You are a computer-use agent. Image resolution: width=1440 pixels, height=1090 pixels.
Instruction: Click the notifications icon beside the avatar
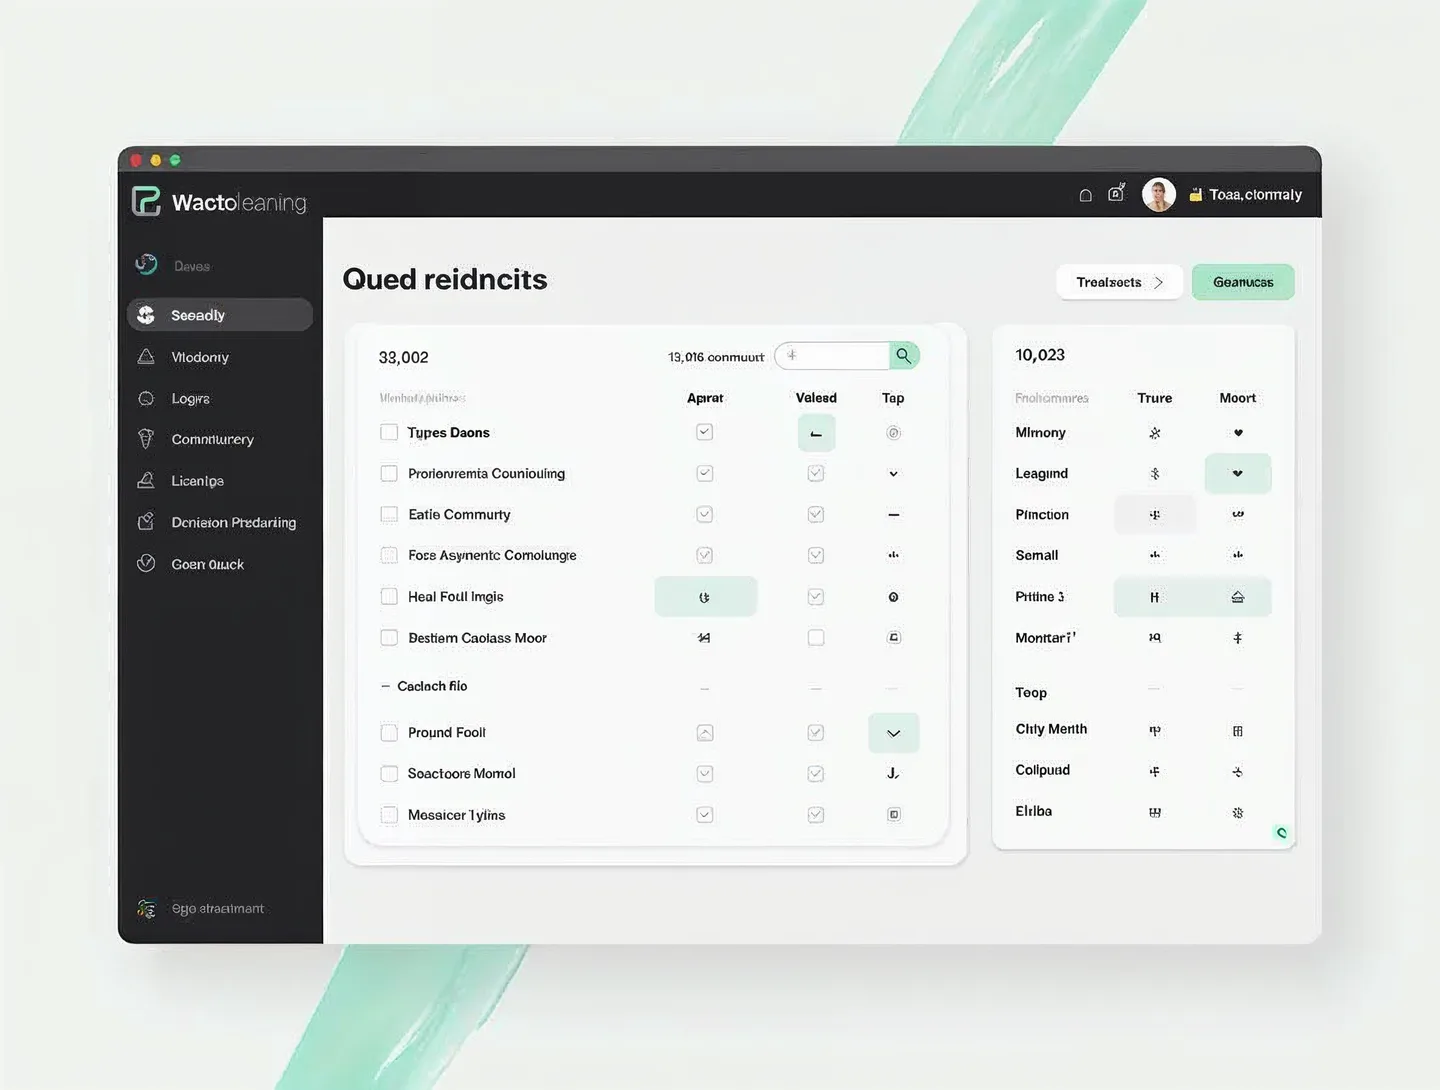(x=1116, y=193)
